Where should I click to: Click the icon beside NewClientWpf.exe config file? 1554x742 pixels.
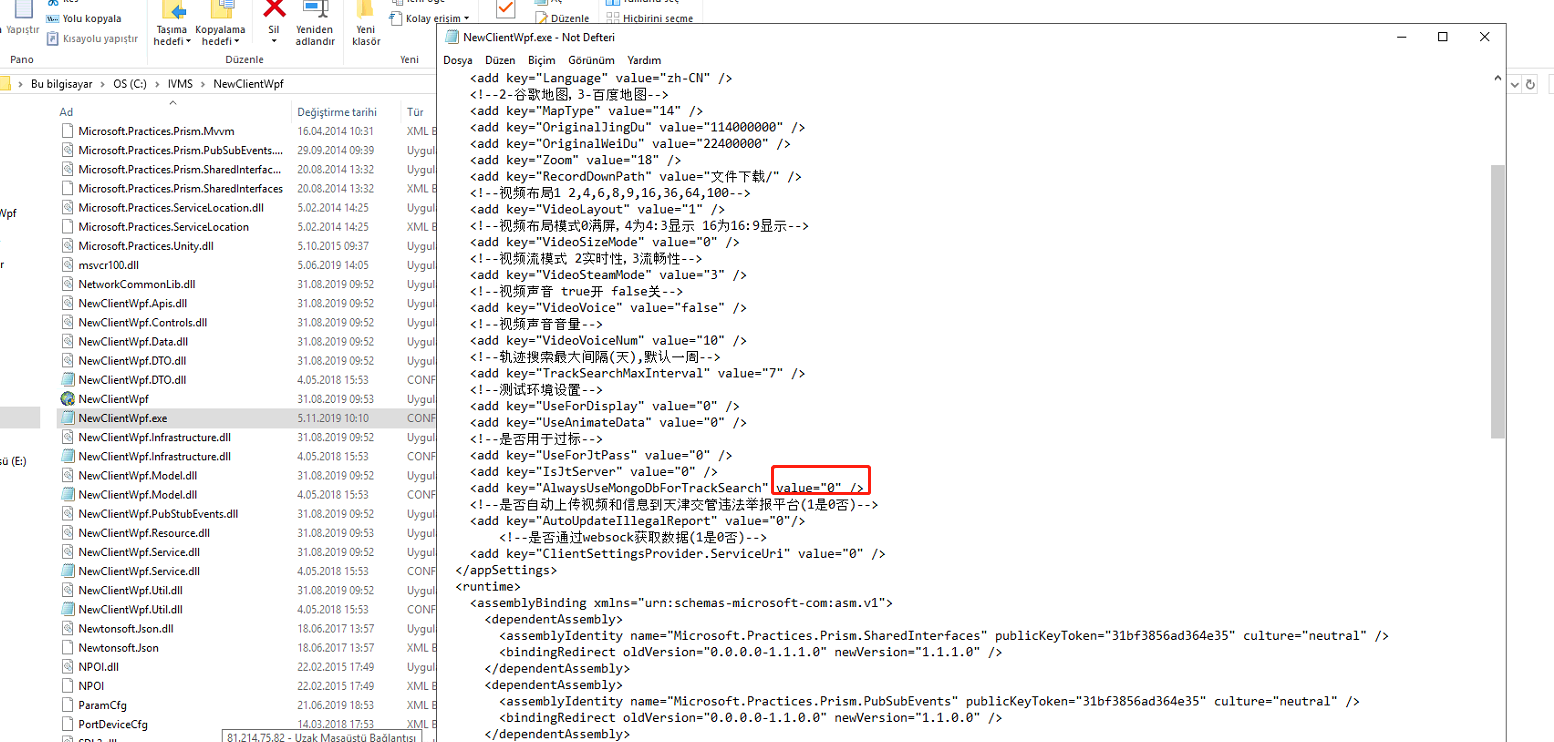68,418
